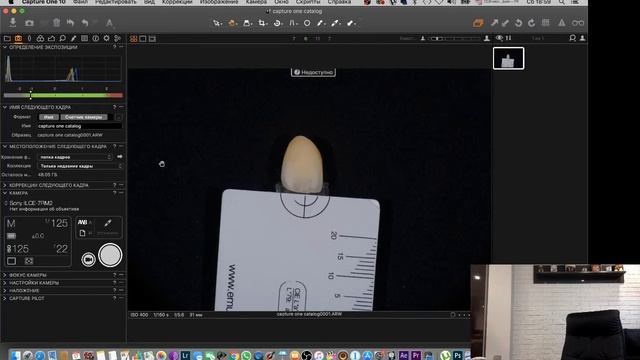Open the Color tool tab three-circles icon
Screen dimensions: 640x360
pos(40,38)
